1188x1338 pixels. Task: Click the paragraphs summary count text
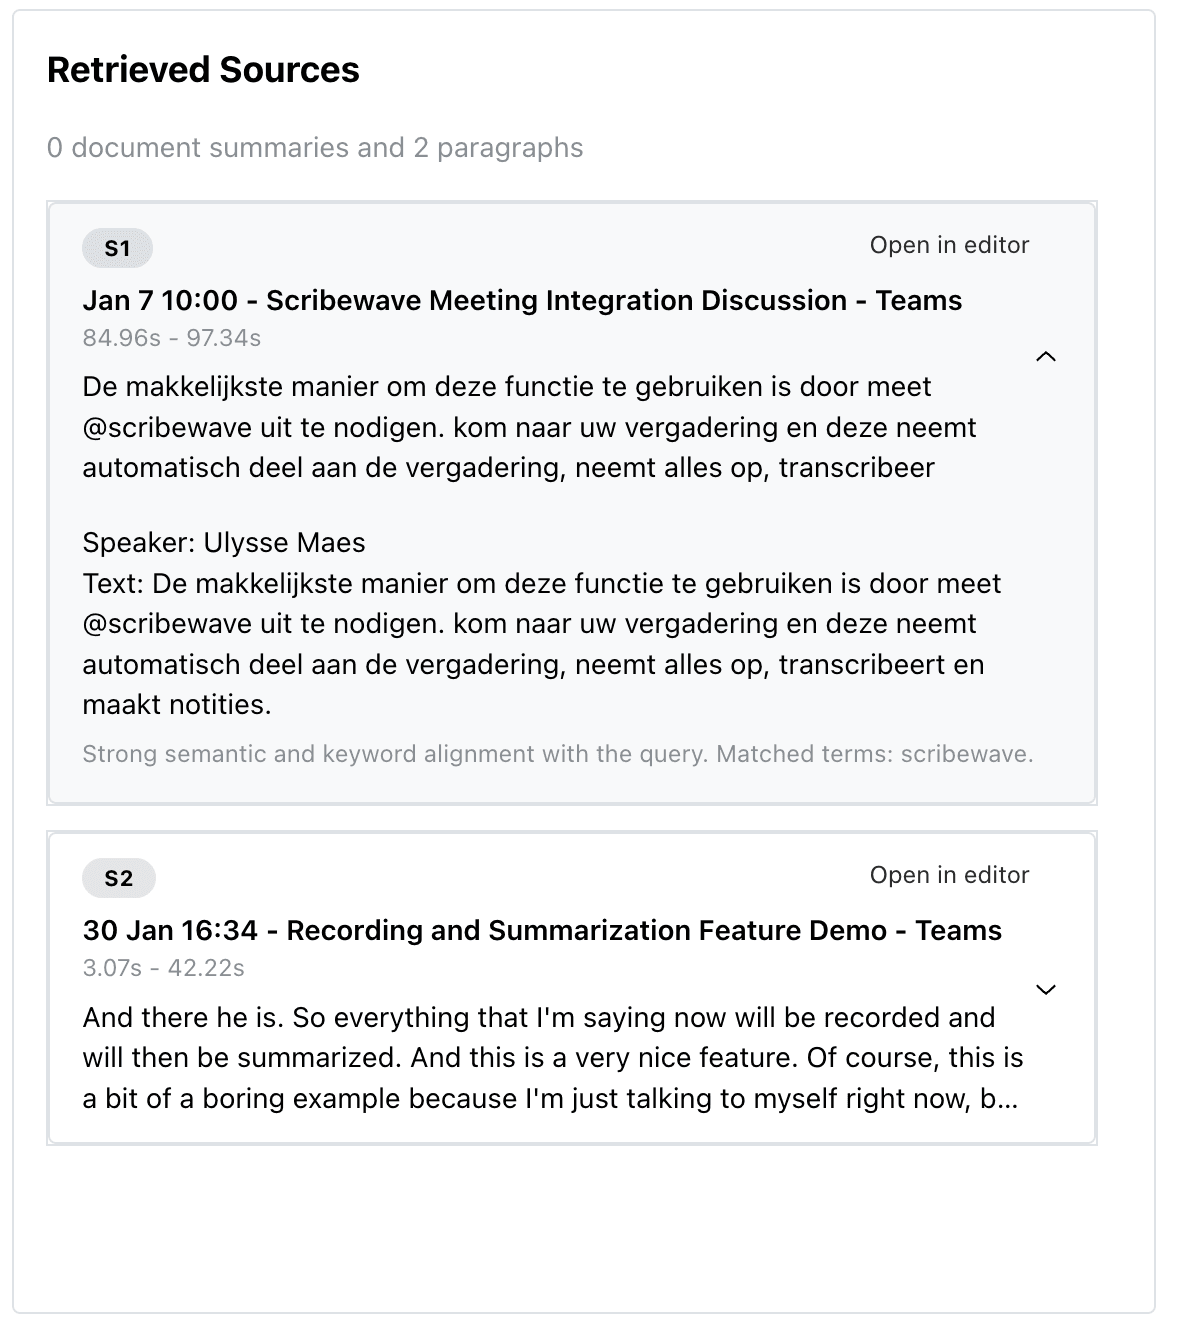point(315,147)
